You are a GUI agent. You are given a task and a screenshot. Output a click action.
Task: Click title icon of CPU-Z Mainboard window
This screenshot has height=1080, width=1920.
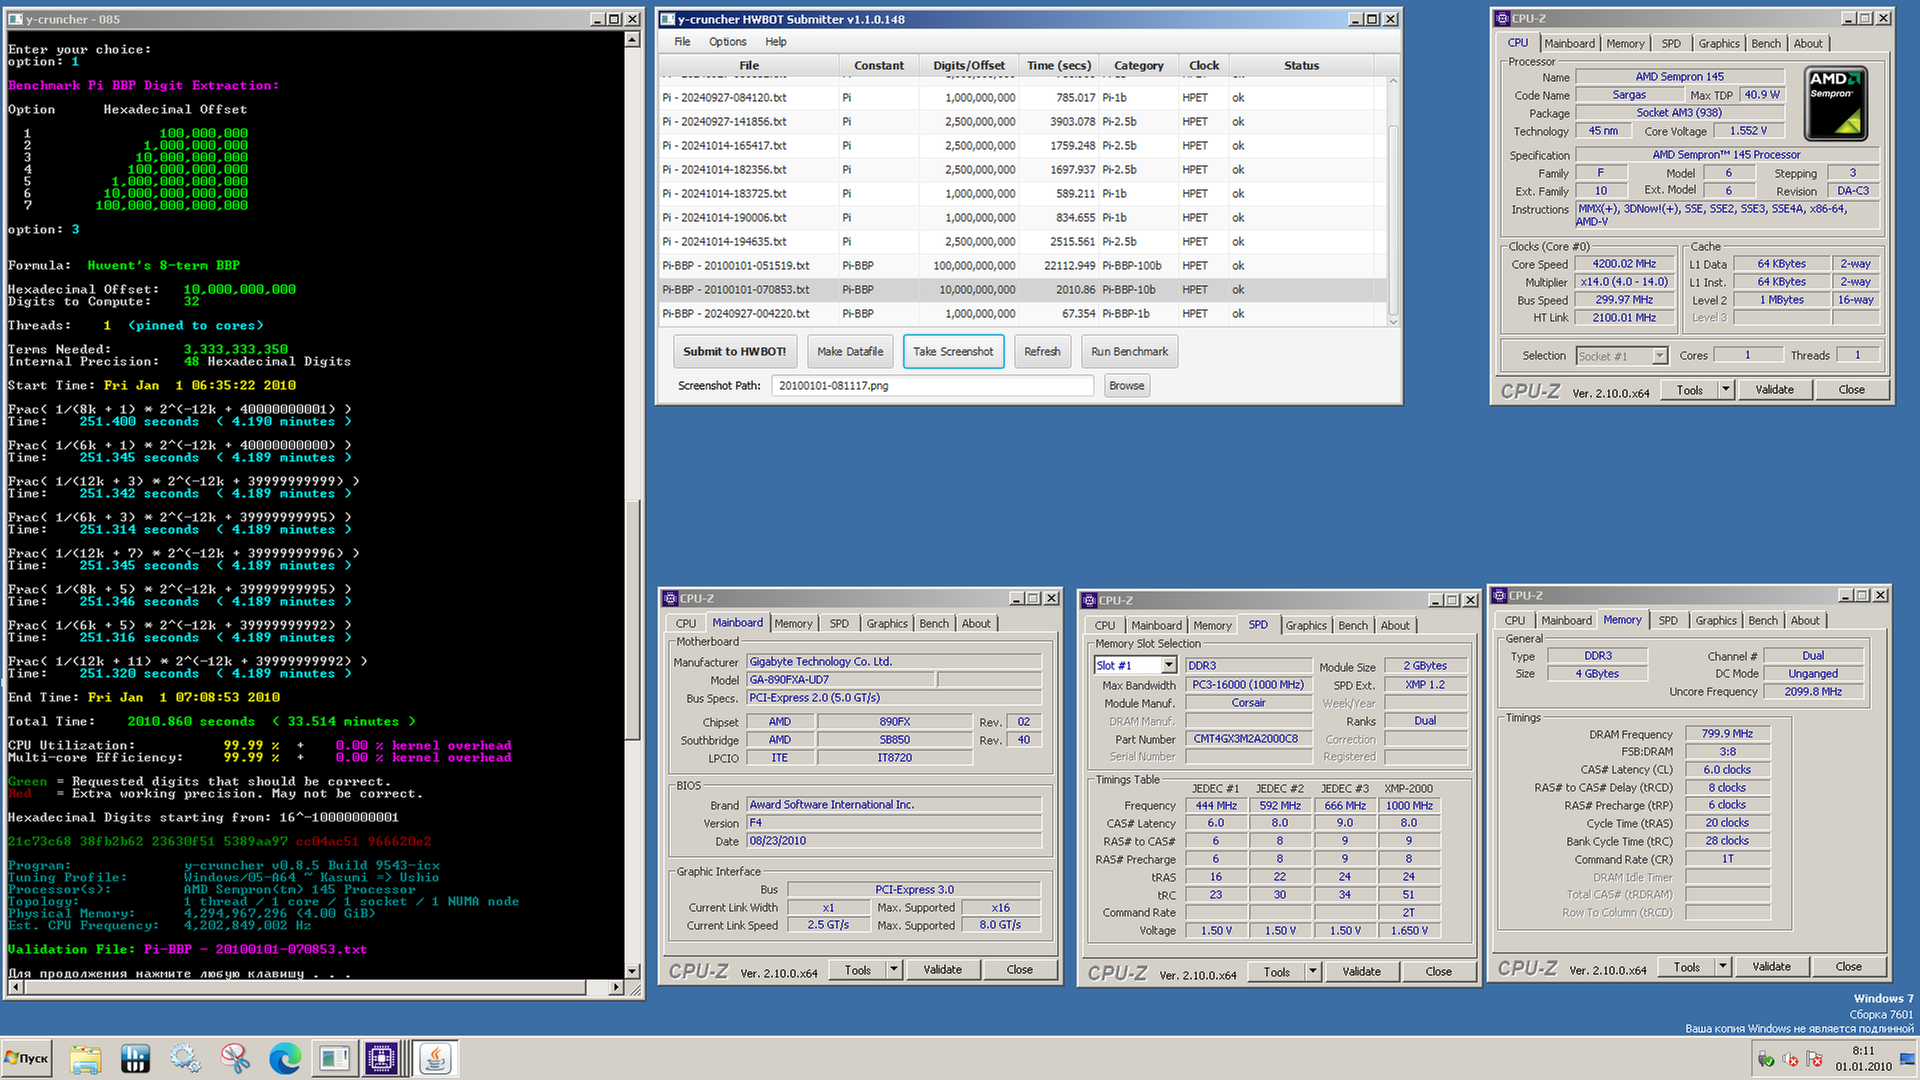670,598
